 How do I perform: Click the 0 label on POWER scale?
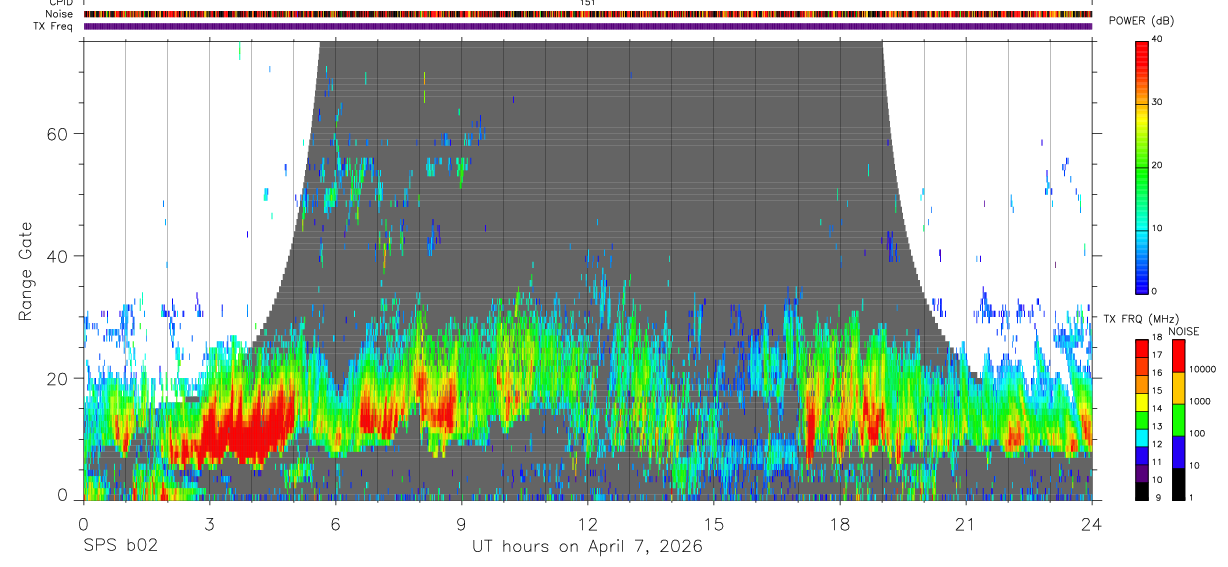coord(1153,291)
